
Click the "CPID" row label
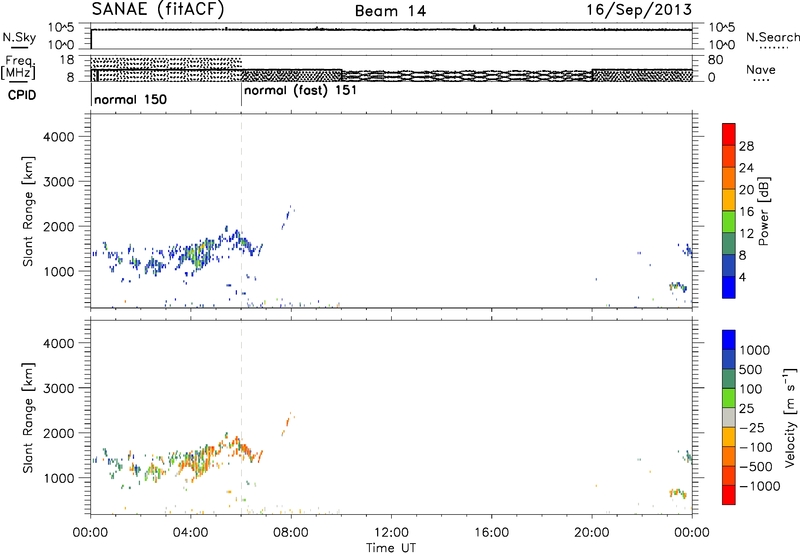22,95
